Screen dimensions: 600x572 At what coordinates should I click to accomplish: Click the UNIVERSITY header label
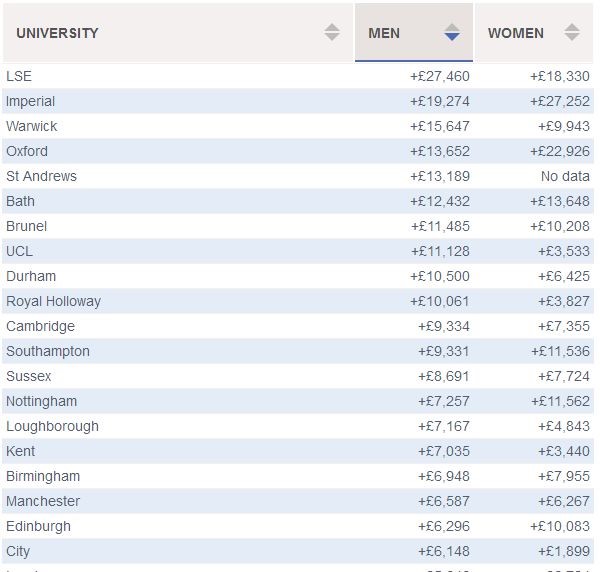57,33
